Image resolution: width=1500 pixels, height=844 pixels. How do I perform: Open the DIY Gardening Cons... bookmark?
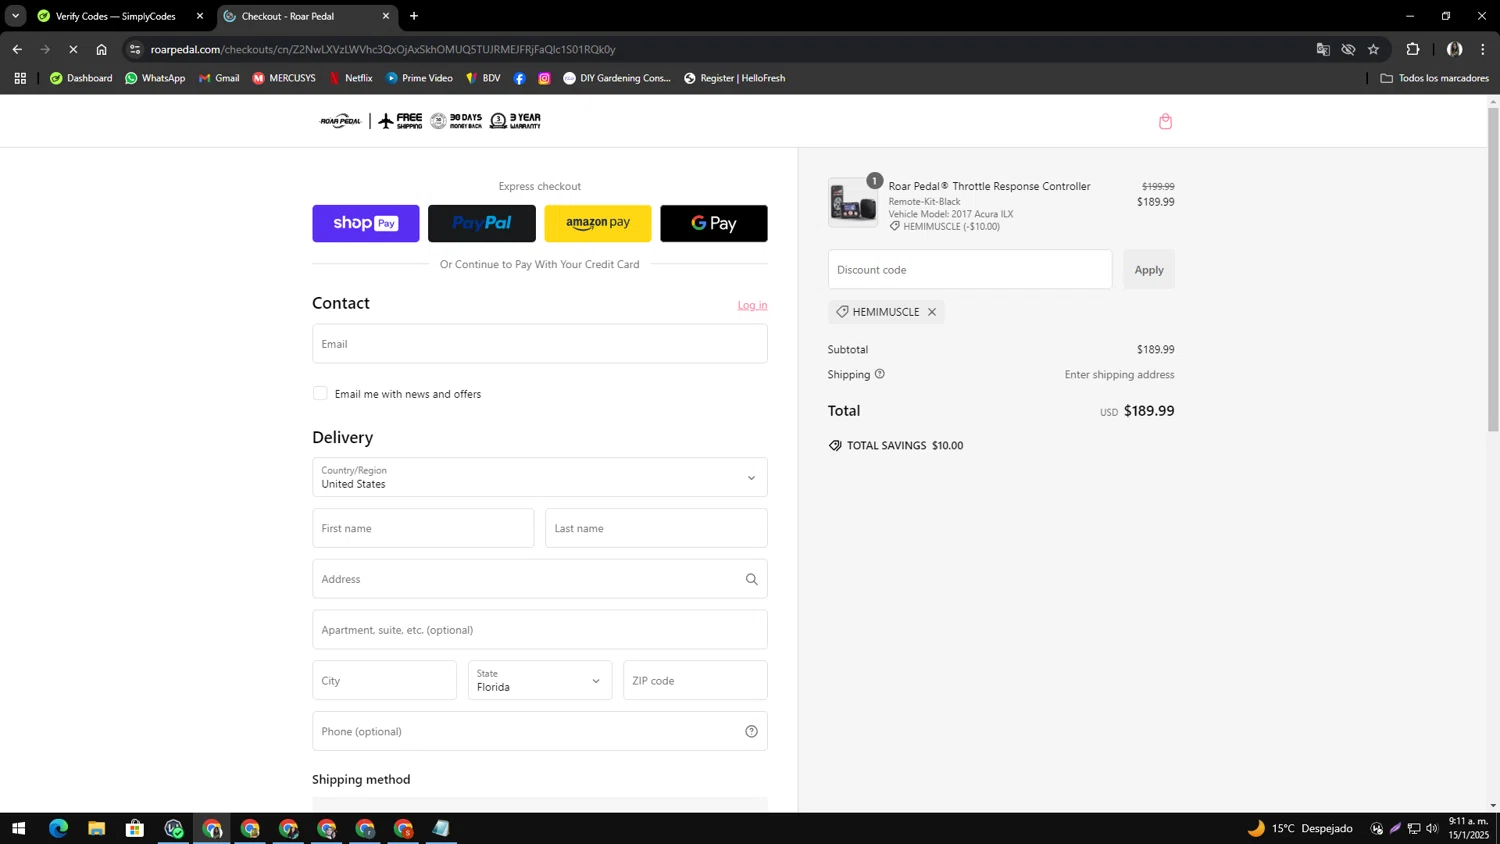coord(617,78)
